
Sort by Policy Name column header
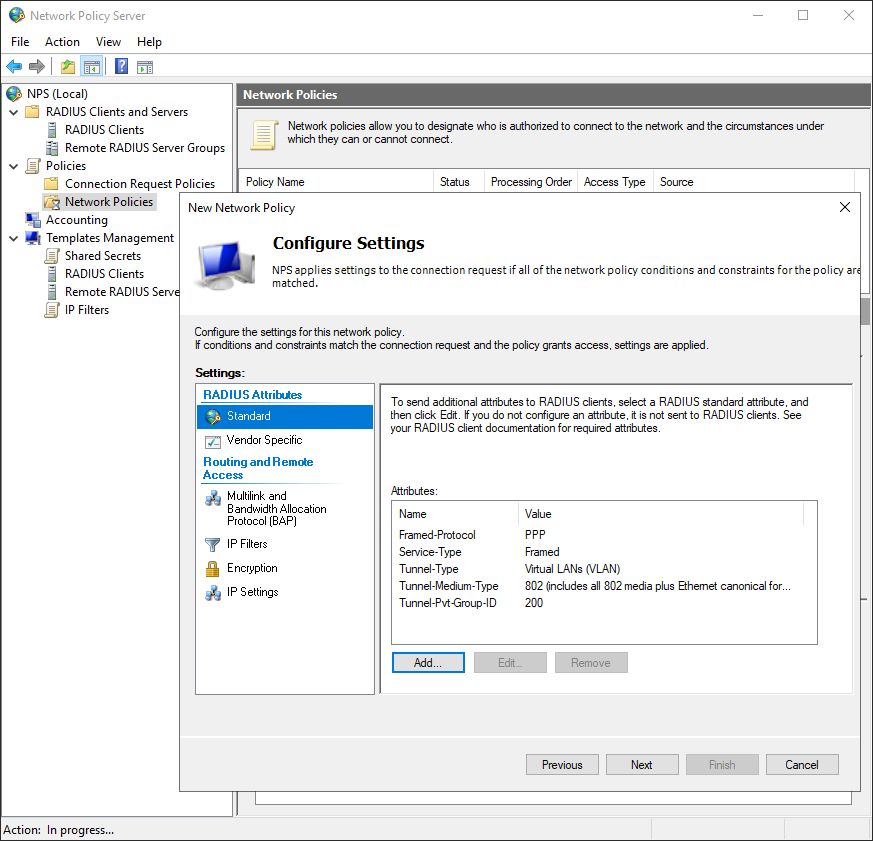coord(337,181)
